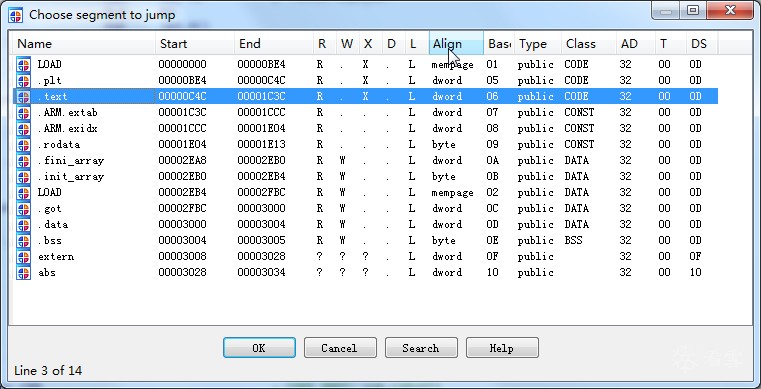Click end address 00001CCC of .ARM.extab
761x389 pixels.
coord(261,113)
